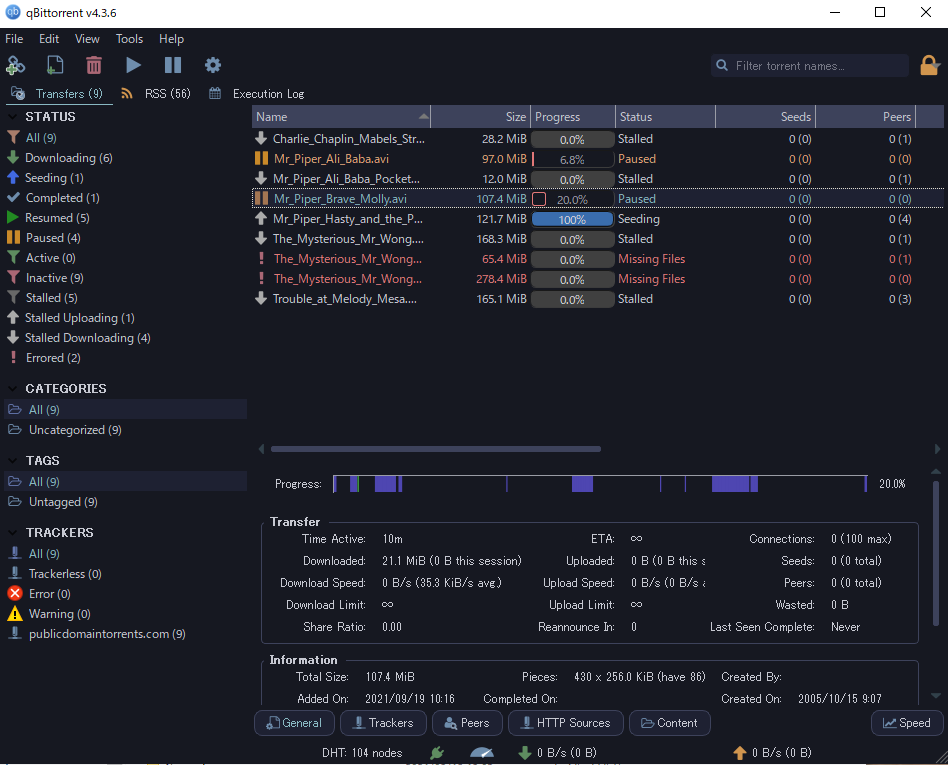Filter by Paused (4) status
This screenshot has width=948, height=765.
click(x=44, y=238)
